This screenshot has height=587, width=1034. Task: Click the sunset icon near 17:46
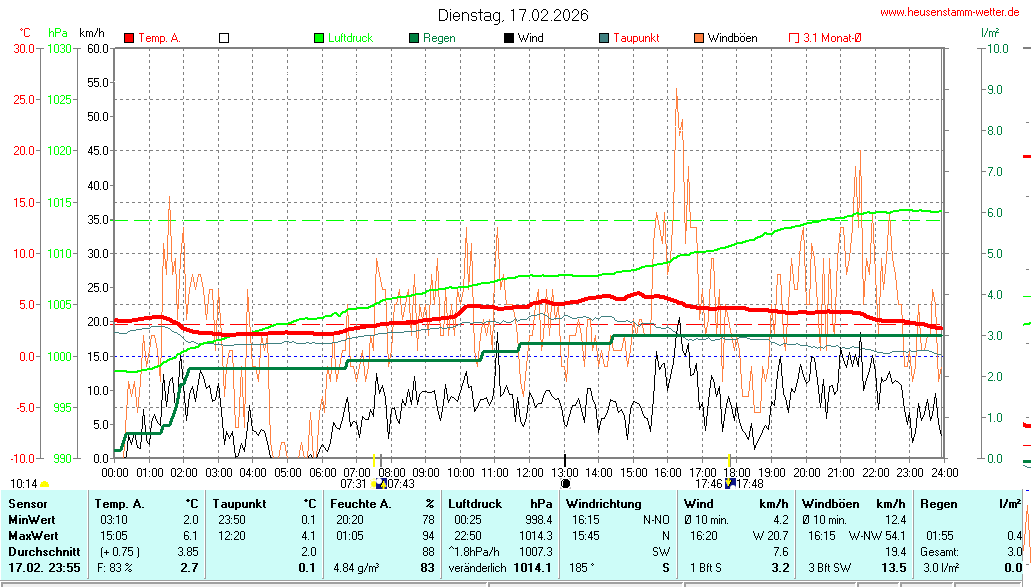729,483
